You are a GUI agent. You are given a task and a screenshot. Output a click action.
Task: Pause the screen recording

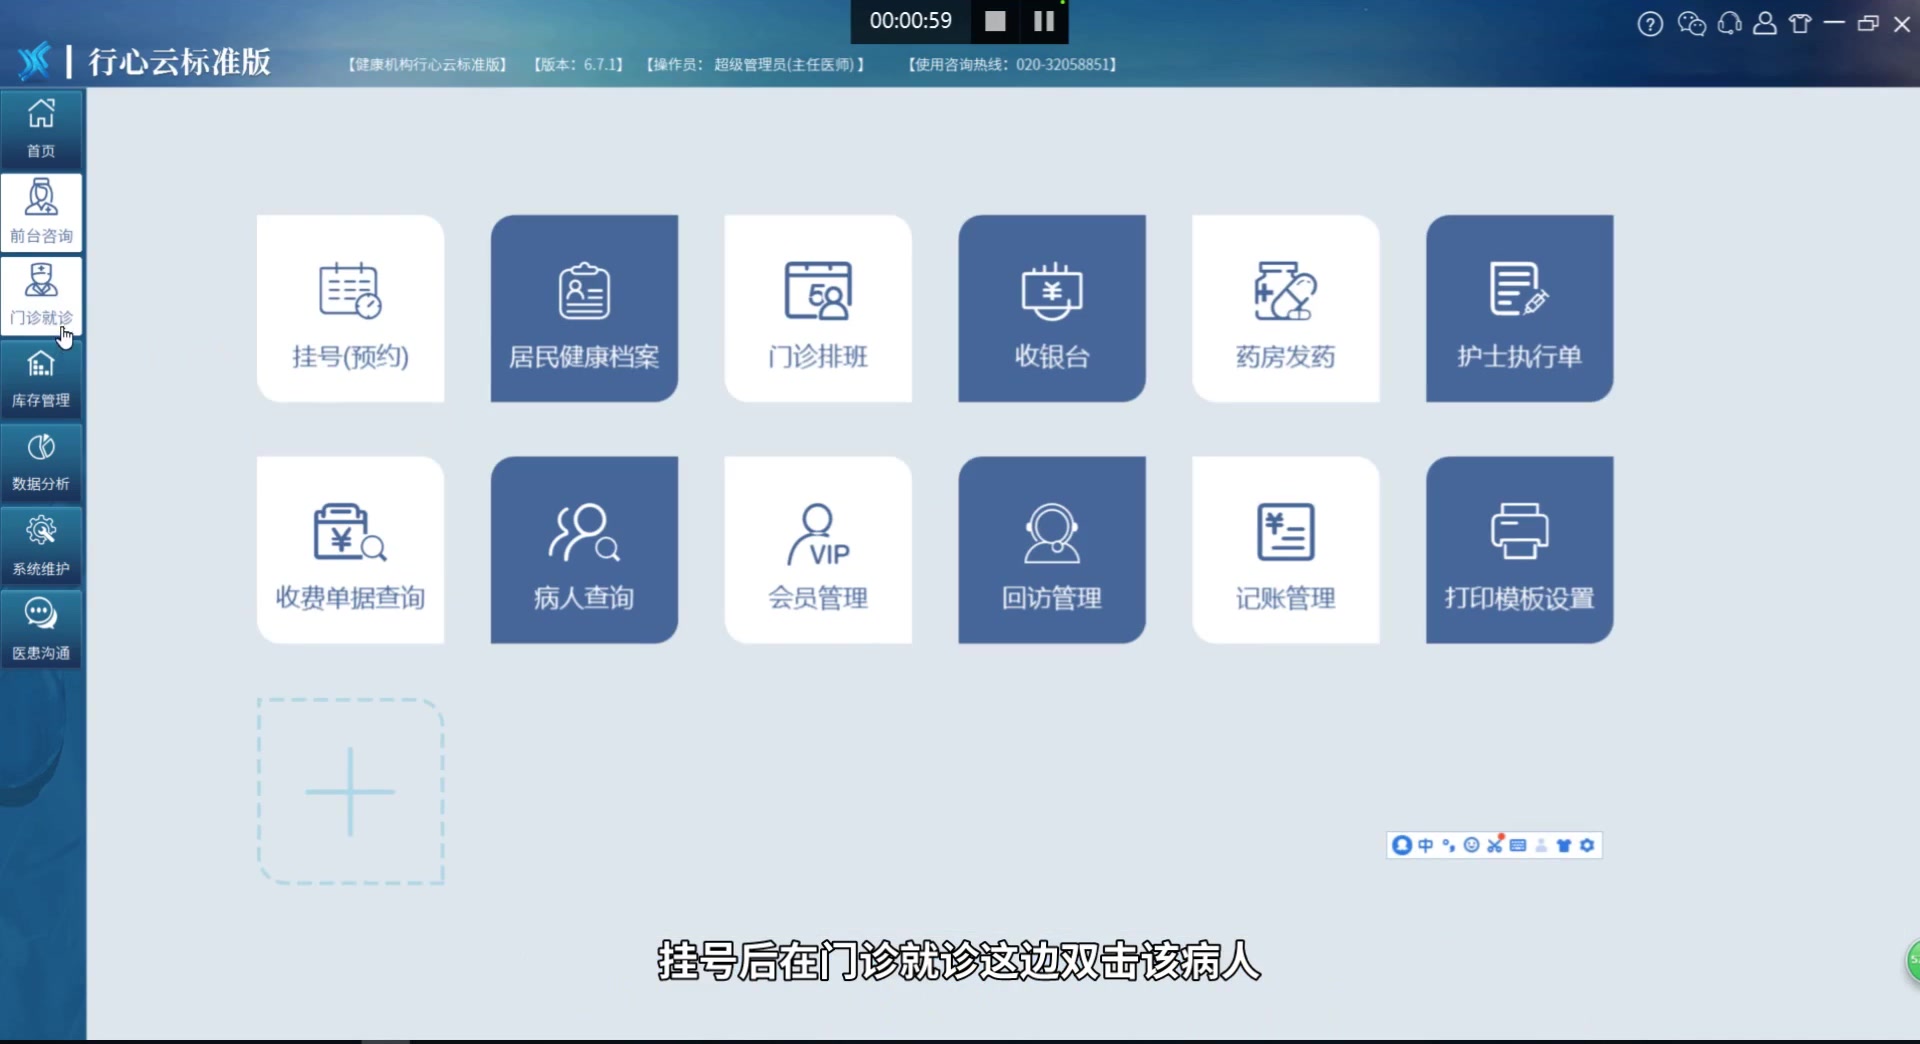(x=1044, y=21)
